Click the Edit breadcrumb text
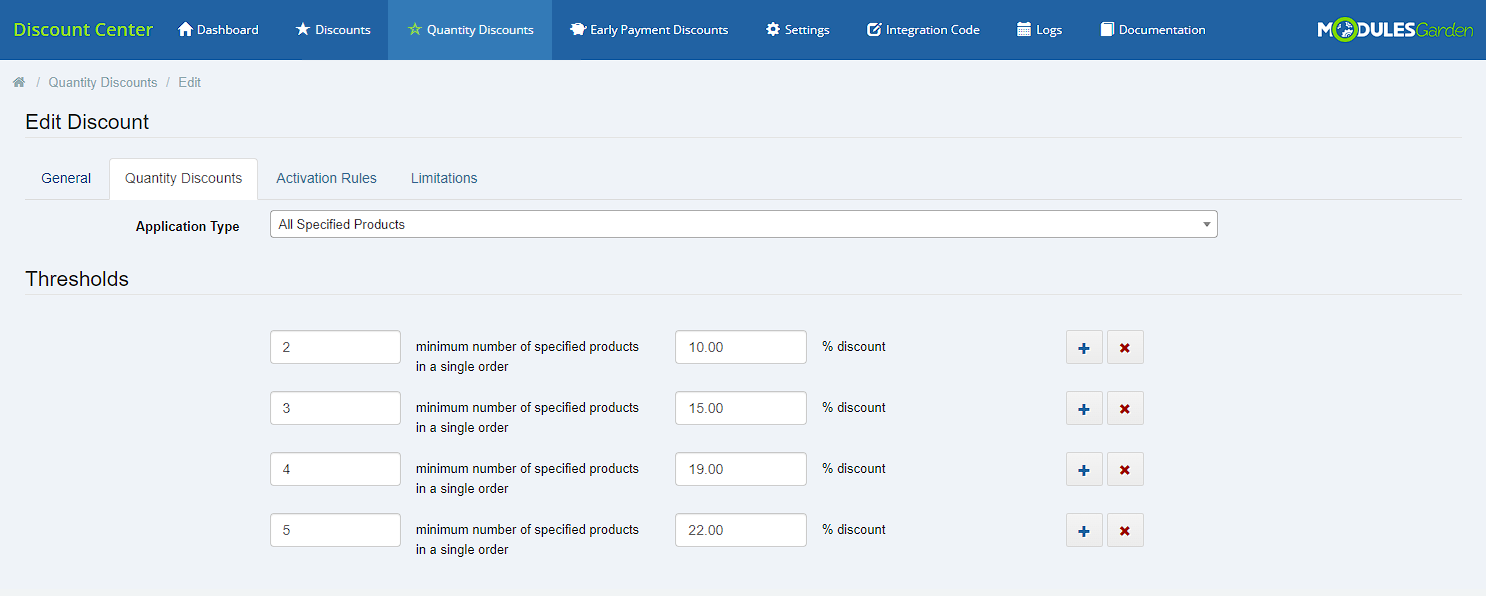The image size is (1486, 596). tap(190, 82)
